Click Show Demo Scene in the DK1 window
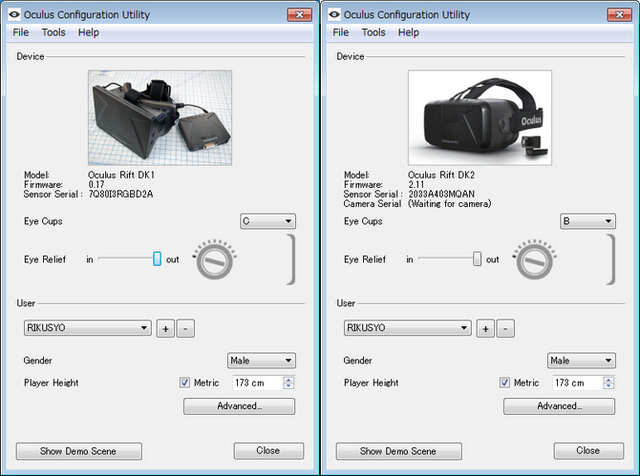640x476 pixels. (79, 451)
